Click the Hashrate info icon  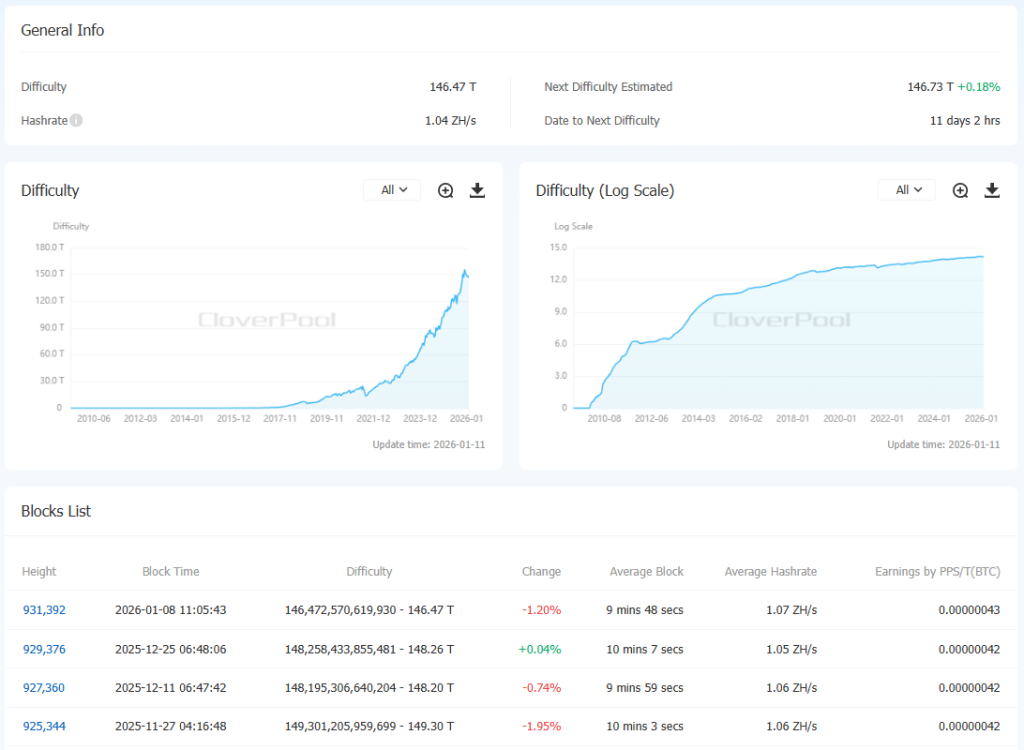(77, 121)
